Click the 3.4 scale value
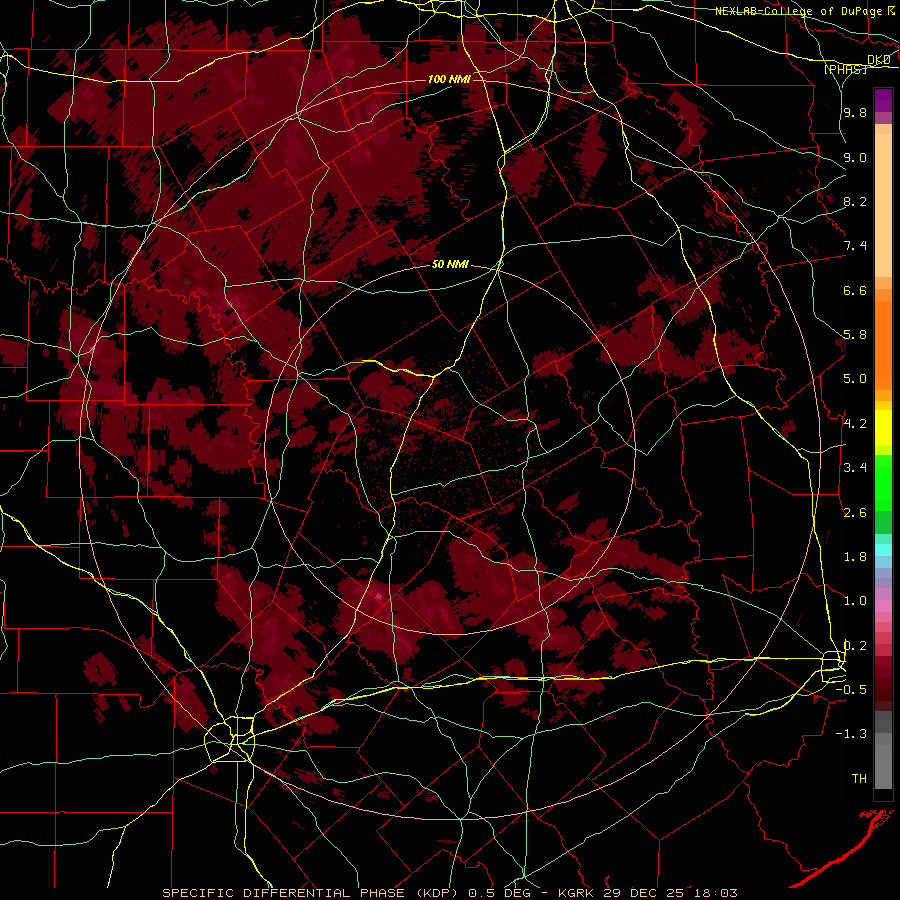Viewport: 900px width, 900px height. 855,468
